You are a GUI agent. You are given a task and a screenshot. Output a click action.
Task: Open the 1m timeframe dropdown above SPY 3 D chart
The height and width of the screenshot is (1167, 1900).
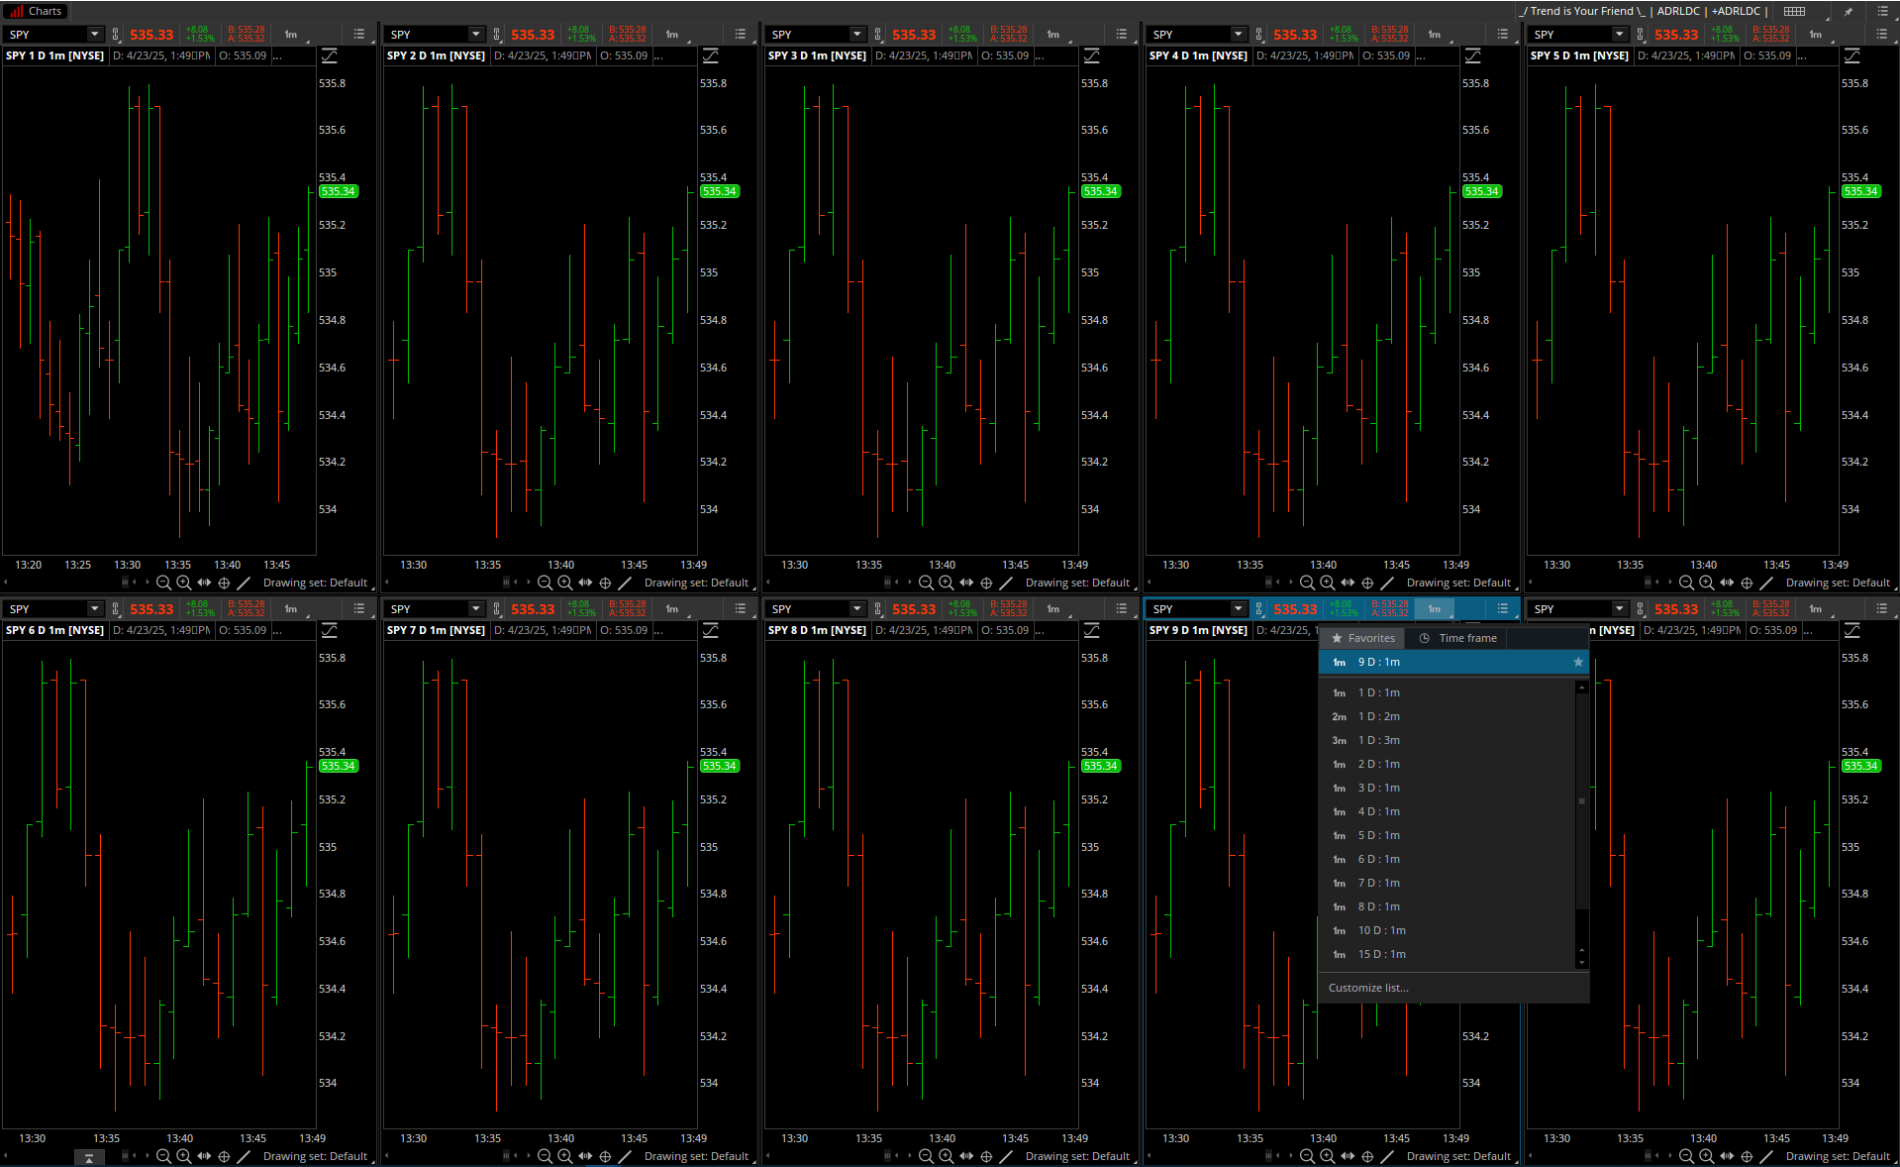(x=1055, y=34)
